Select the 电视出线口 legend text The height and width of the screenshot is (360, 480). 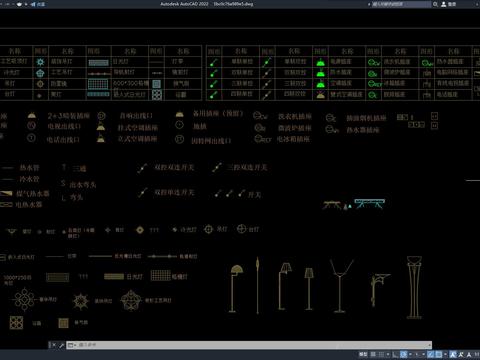coord(64,127)
